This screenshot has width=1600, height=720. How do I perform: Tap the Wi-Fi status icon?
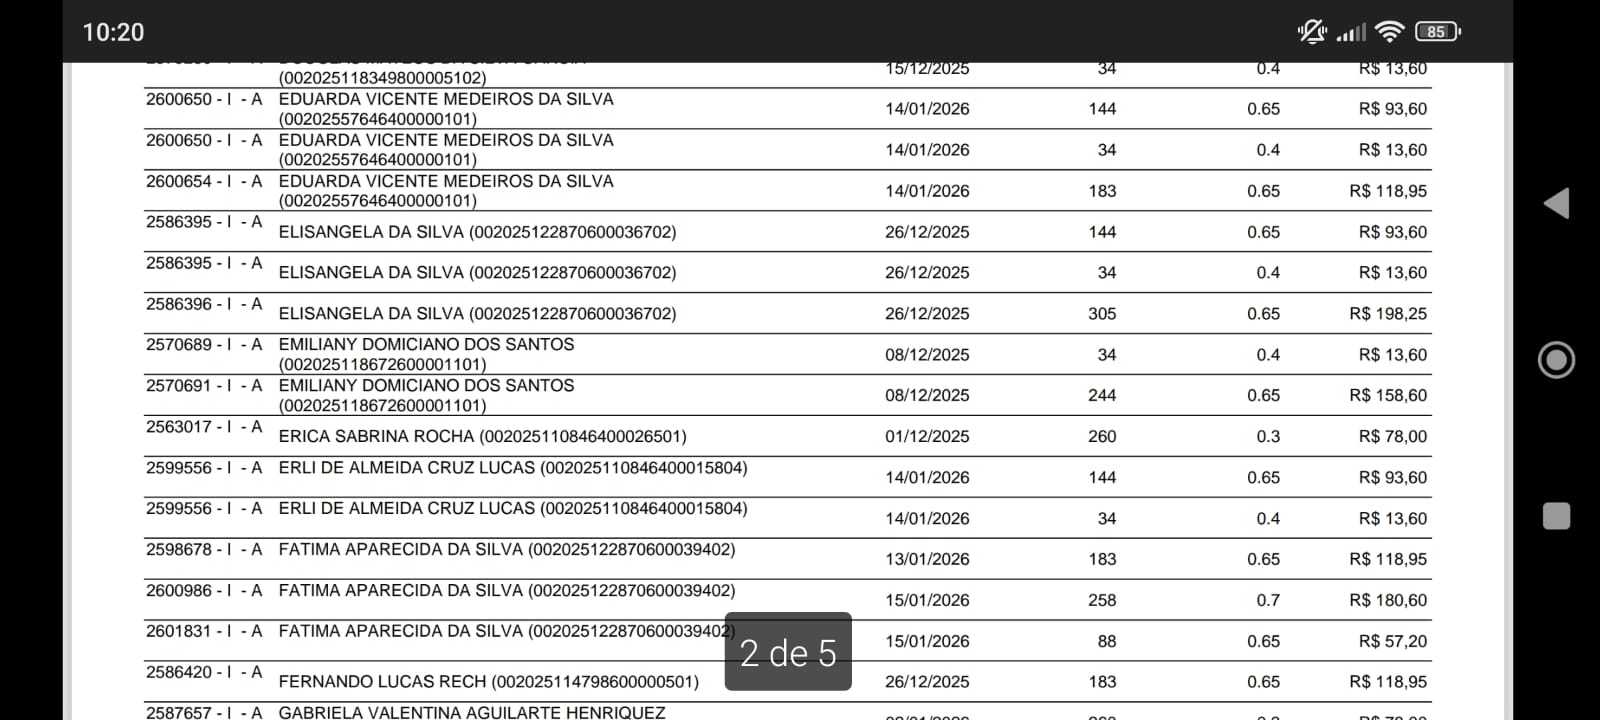coord(1389,32)
